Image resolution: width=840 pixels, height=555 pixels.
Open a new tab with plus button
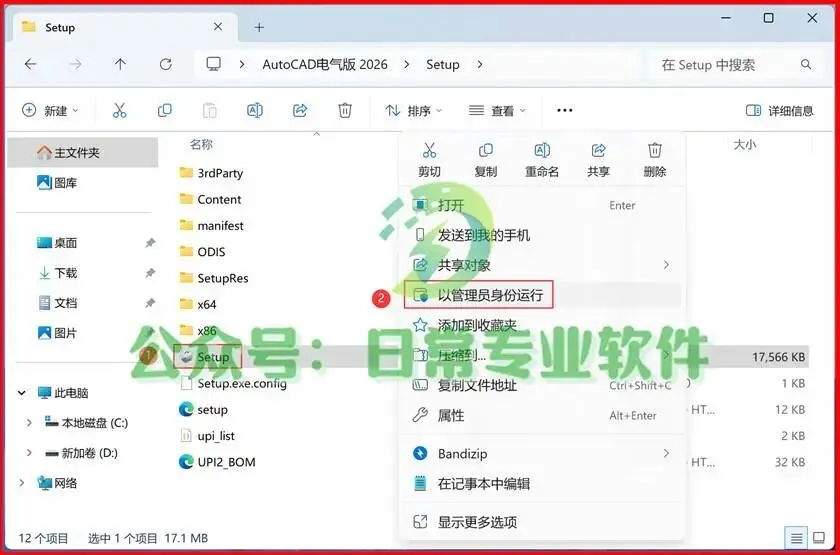pyautogui.click(x=259, y=27)
